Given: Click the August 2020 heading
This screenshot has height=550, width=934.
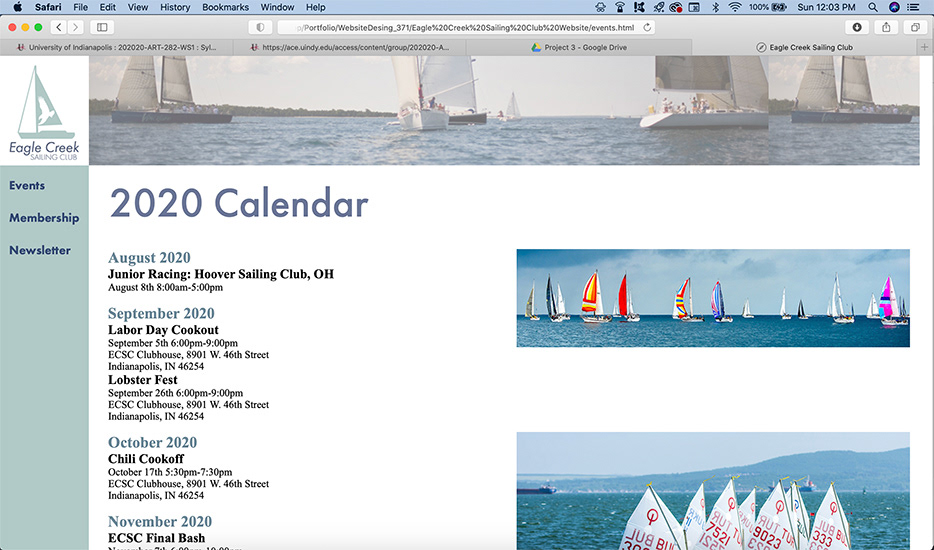Looking at the screenshot, I should [149, 257].
